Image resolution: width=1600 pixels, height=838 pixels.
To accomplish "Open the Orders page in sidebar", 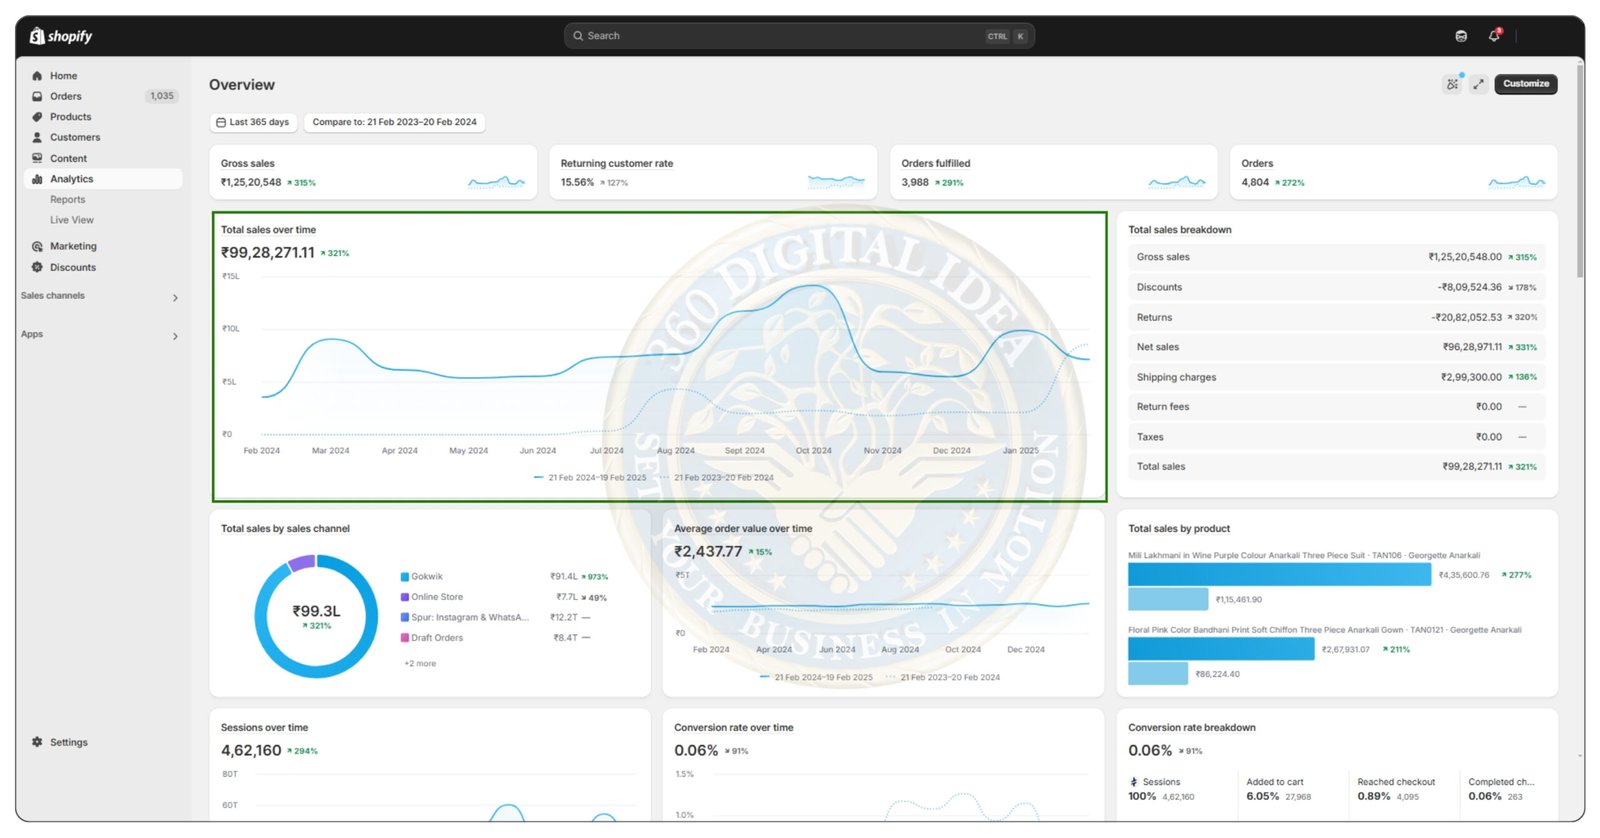I will tap(66, 96).
